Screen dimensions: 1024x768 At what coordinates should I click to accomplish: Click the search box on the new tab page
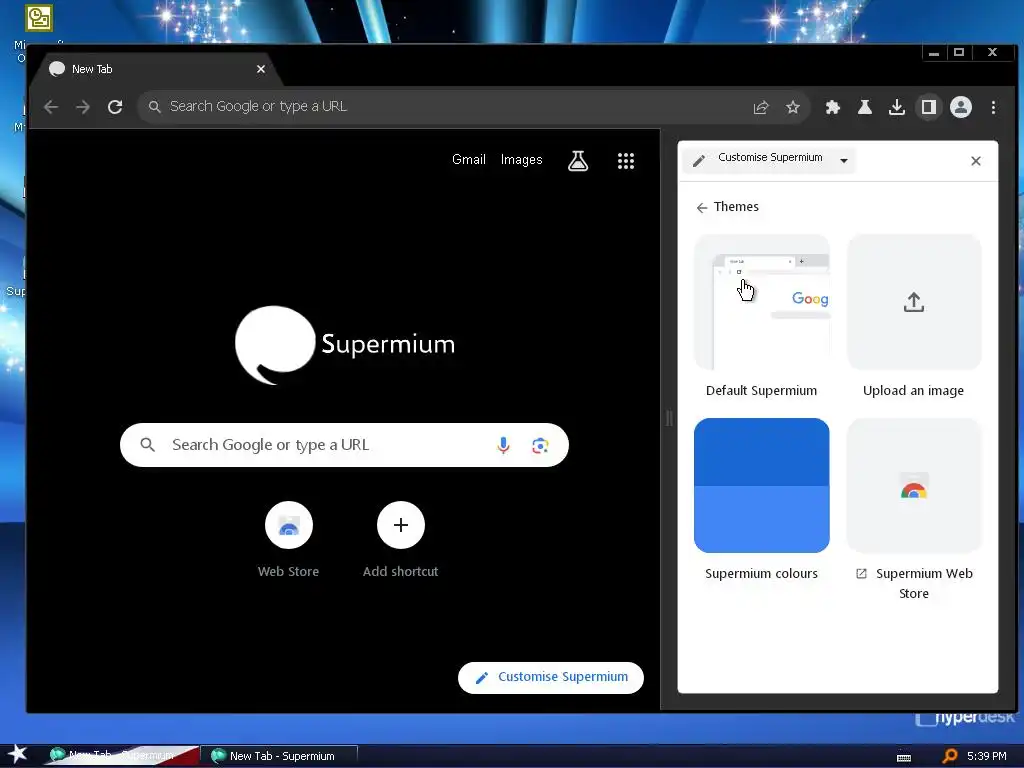pyautogui.click(x=344, y=445)
